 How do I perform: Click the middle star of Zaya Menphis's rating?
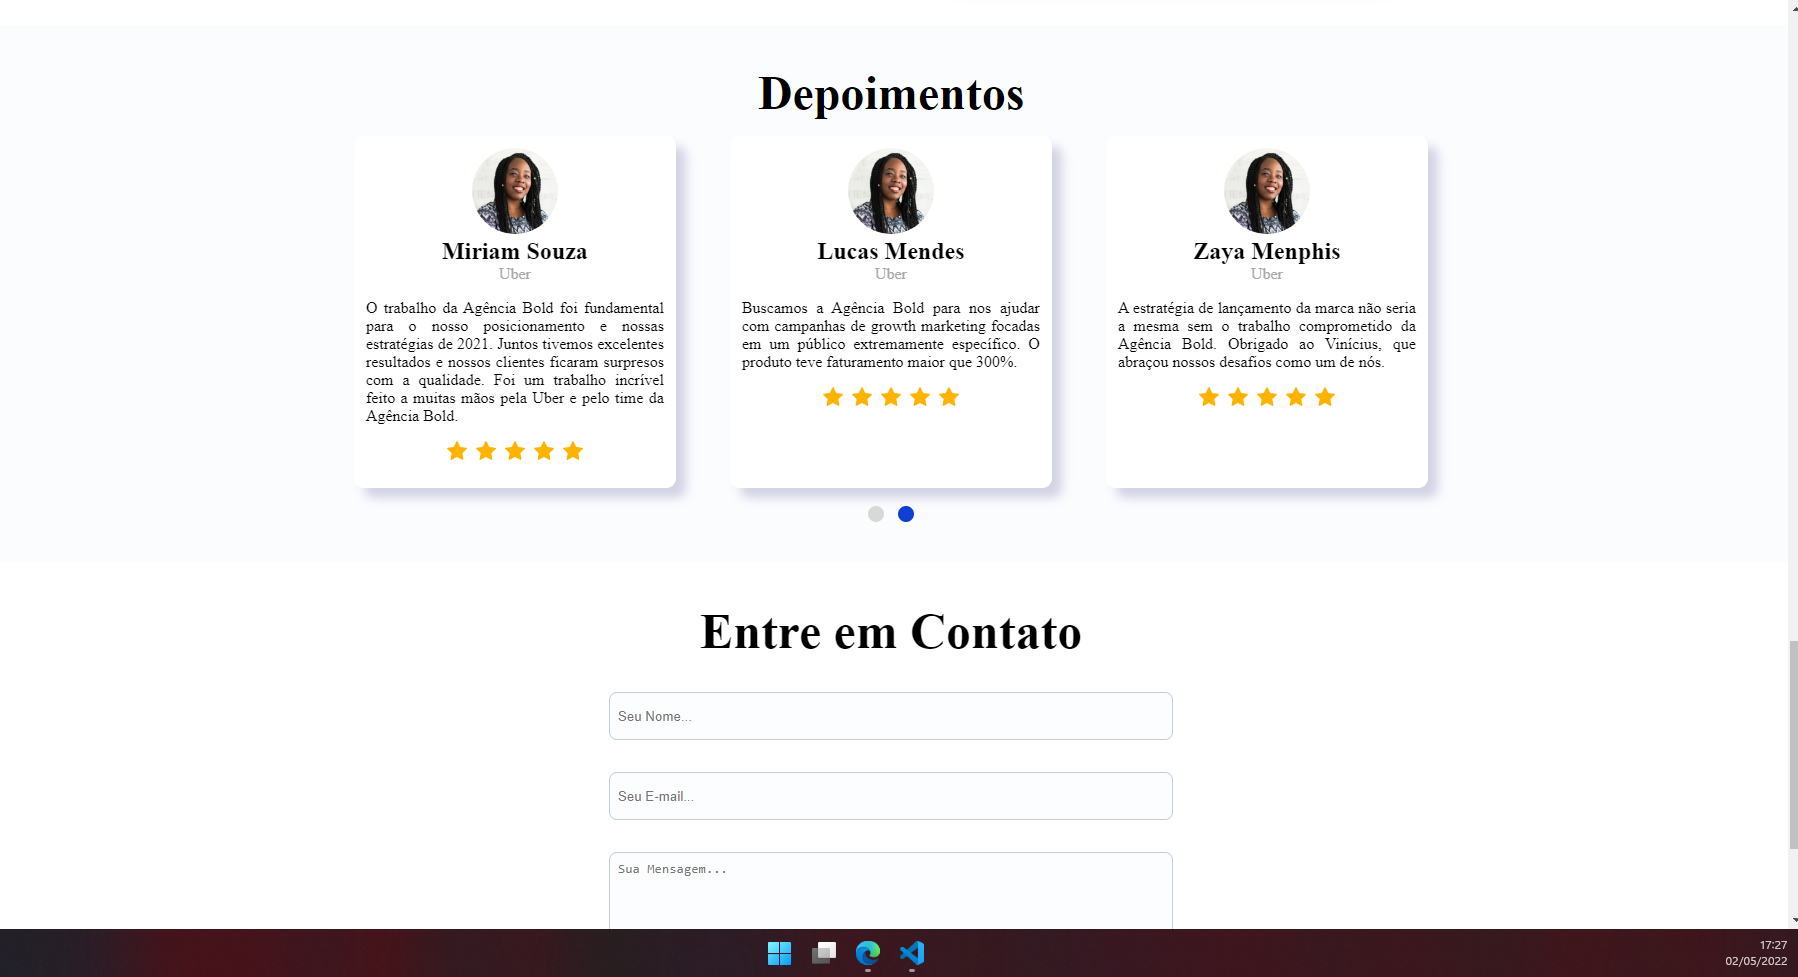tap(1266, 397)
